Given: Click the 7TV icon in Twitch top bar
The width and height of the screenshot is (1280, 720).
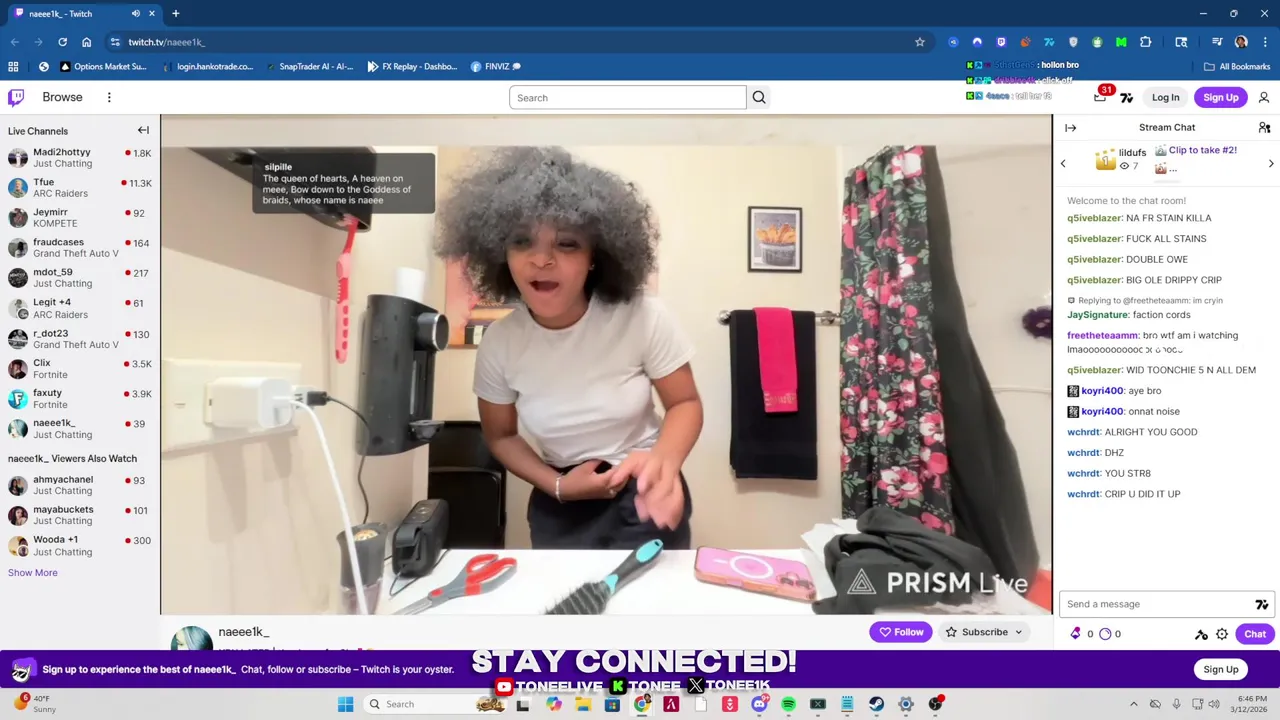Looking at the screenshot, I should point(1127,97).
